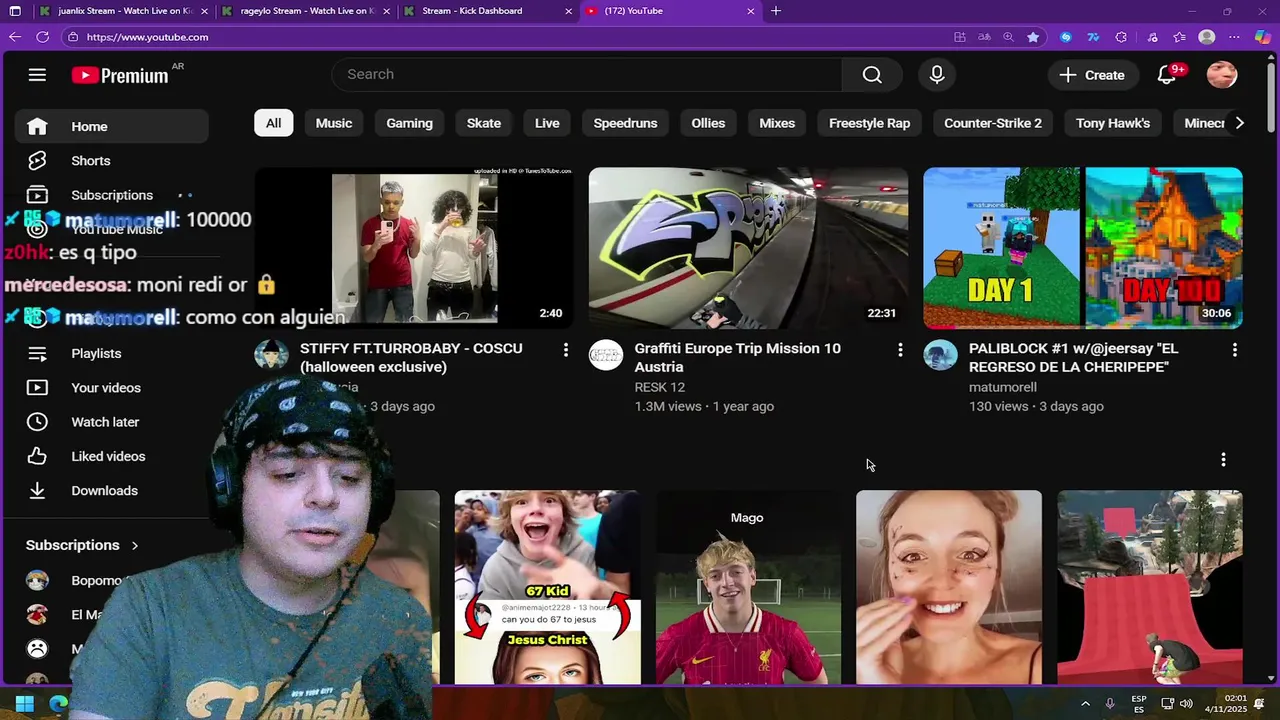Open the taskbar volume control
Image resolution: width=1280 pixels, height=720 pixels.
[1186, 704]
